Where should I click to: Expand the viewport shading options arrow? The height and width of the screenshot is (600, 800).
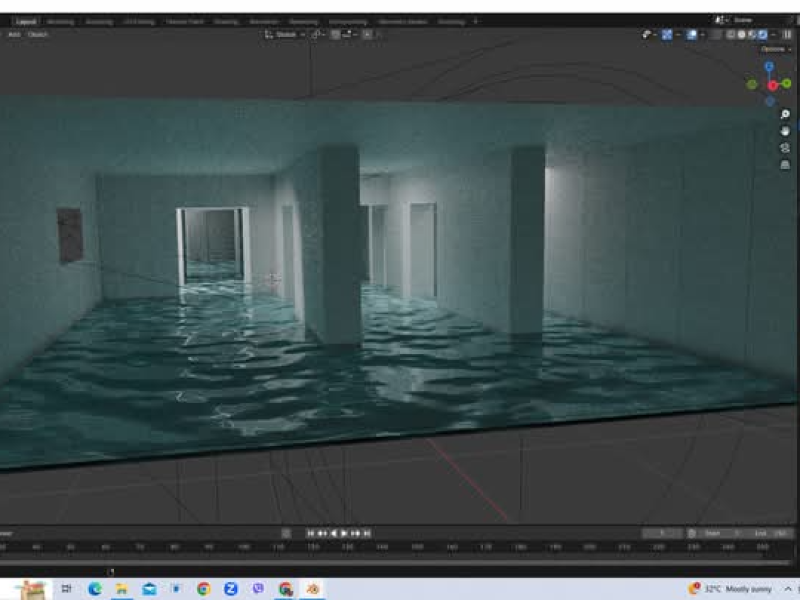776,34
